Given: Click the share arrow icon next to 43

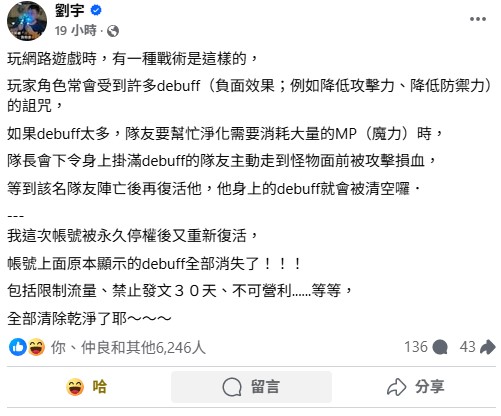Looking at the screenshot, I should click(x=487, y=347).
